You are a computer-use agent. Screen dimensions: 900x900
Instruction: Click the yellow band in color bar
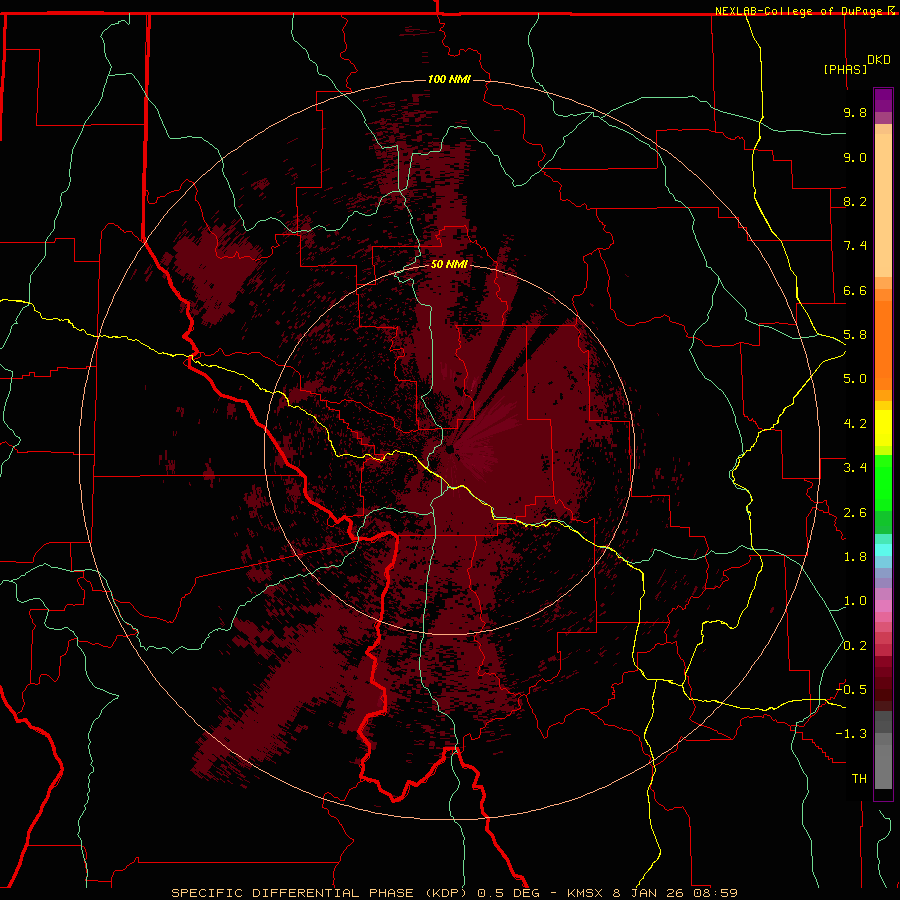(883, 428)
